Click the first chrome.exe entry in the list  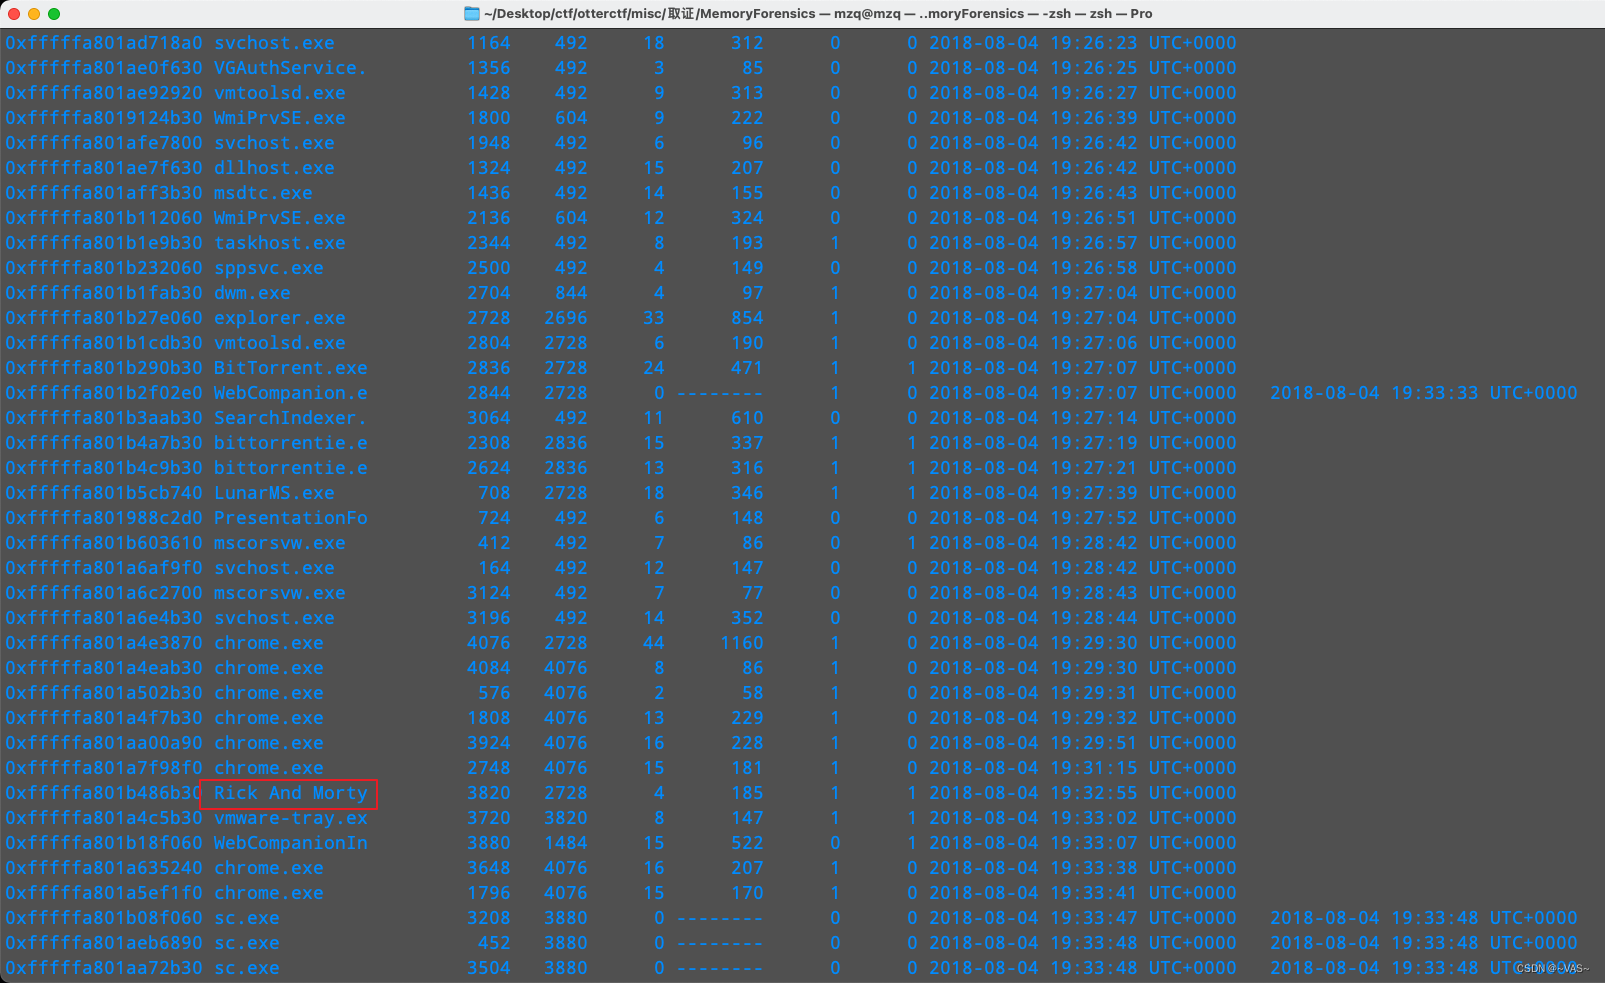[x=268, y=642]
